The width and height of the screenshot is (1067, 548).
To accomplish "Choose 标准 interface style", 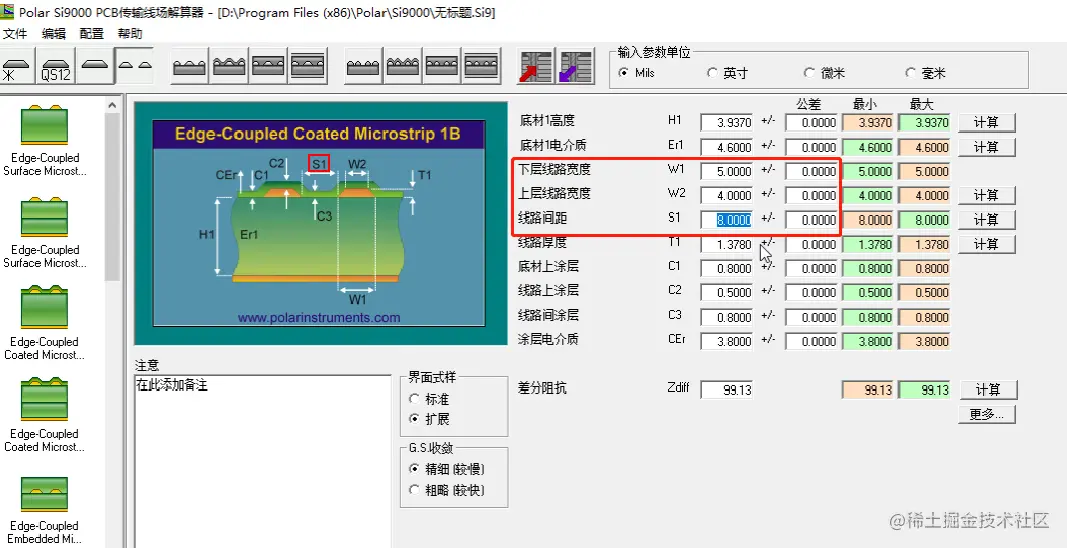I will pyautogui.click(x=429, y=400).
